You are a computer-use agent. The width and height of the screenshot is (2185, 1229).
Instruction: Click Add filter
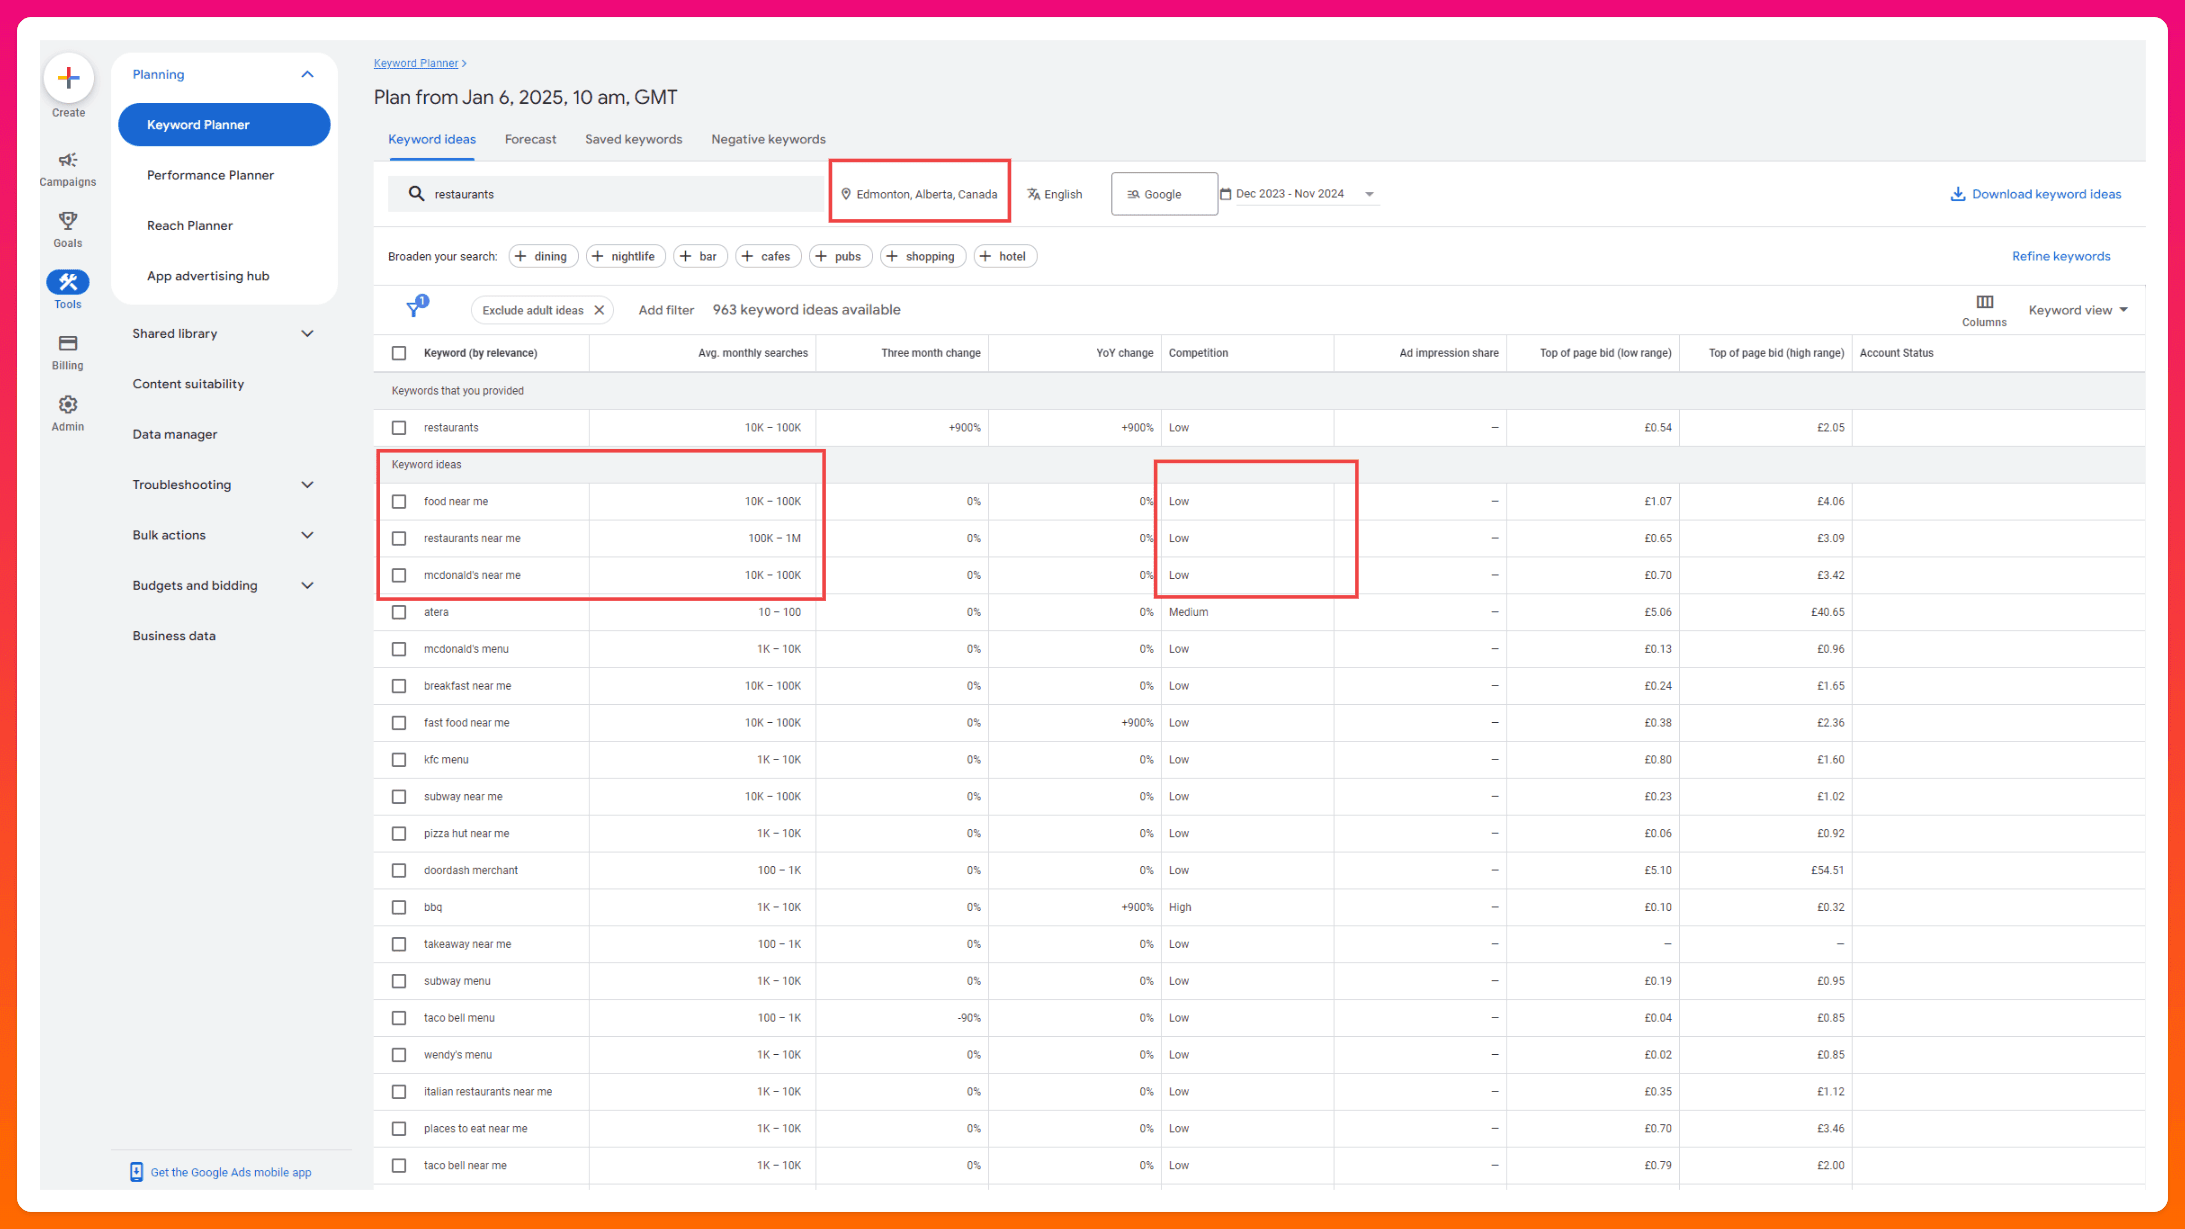point(666,310)
